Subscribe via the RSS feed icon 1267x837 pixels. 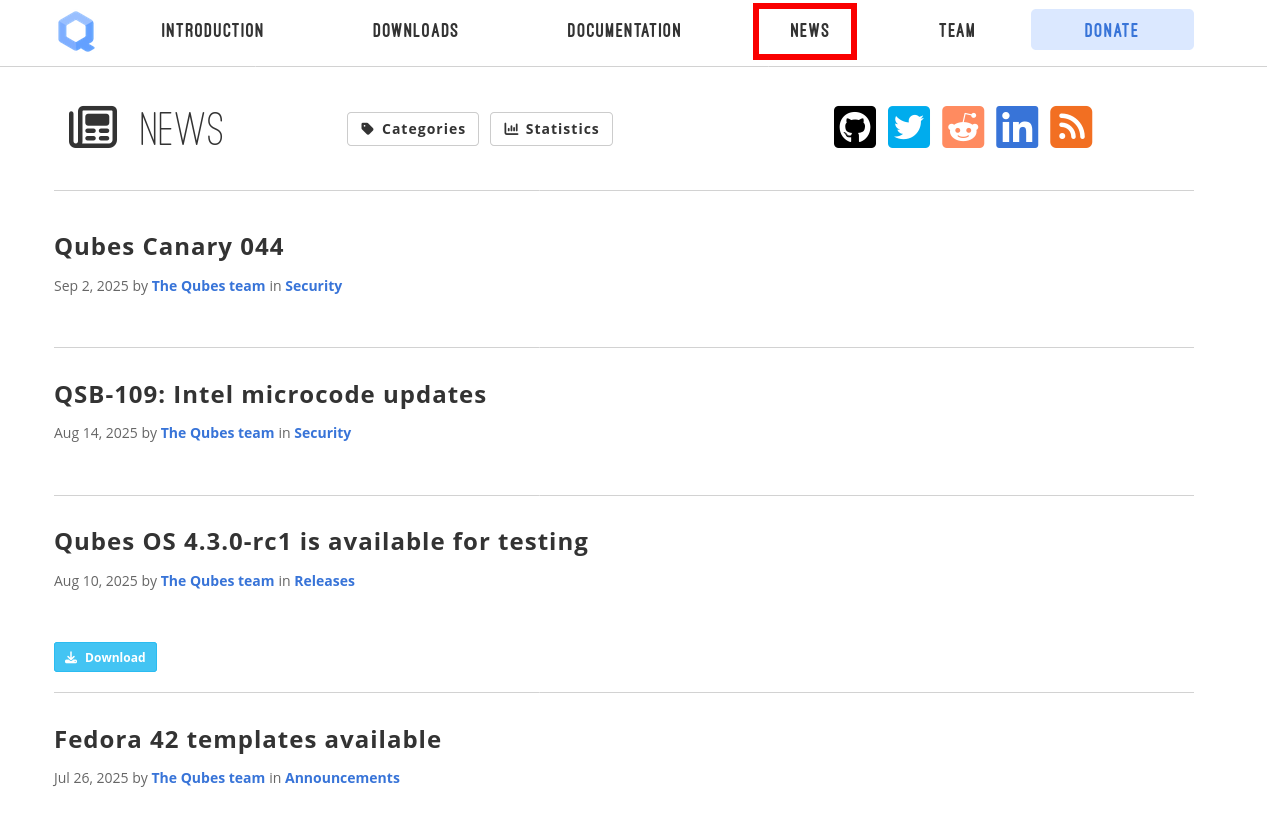1070,126
